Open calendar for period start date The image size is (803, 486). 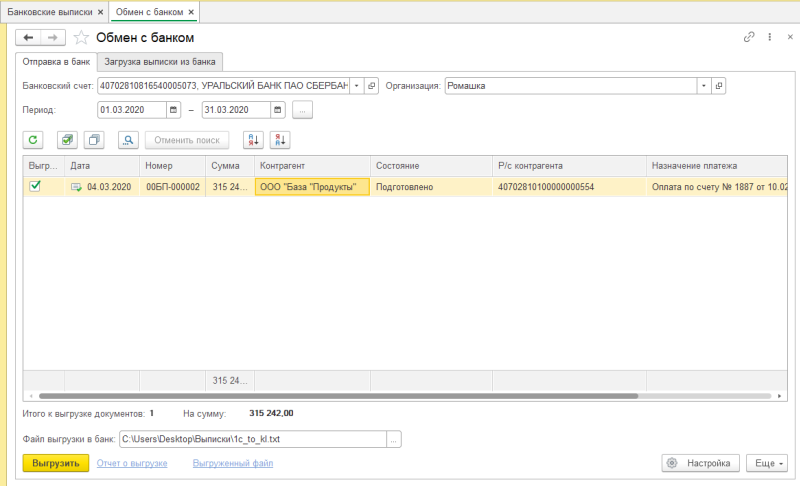pyautogui.click(x=173, y=110)
